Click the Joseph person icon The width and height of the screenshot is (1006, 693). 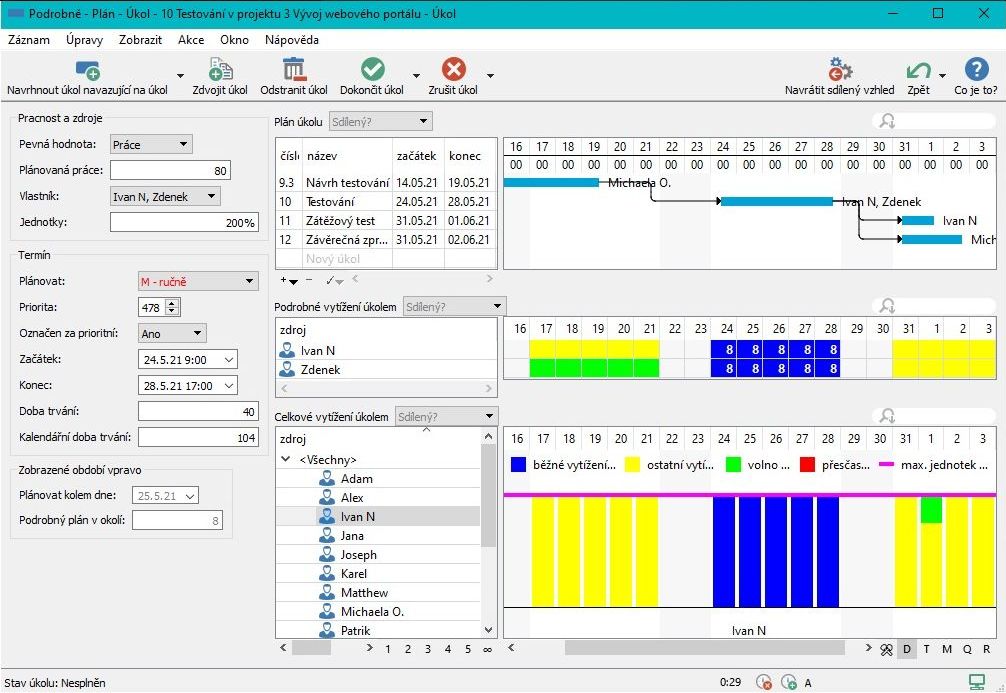coord(327,554)
